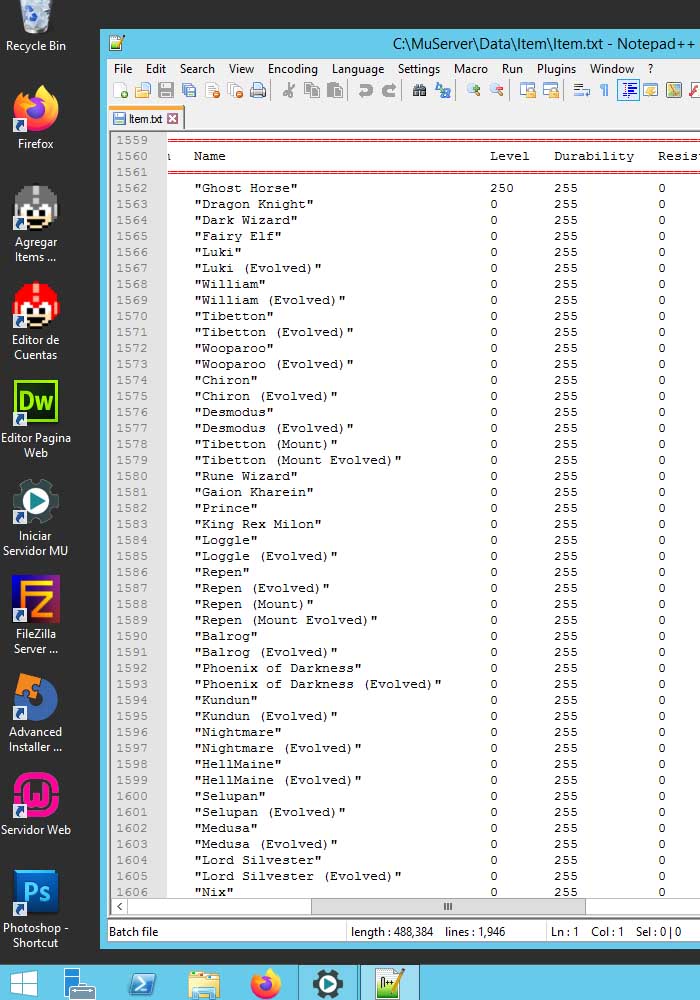
Task: Click the FileZilla Server desktop shortcut
Action: click(35, 615)
